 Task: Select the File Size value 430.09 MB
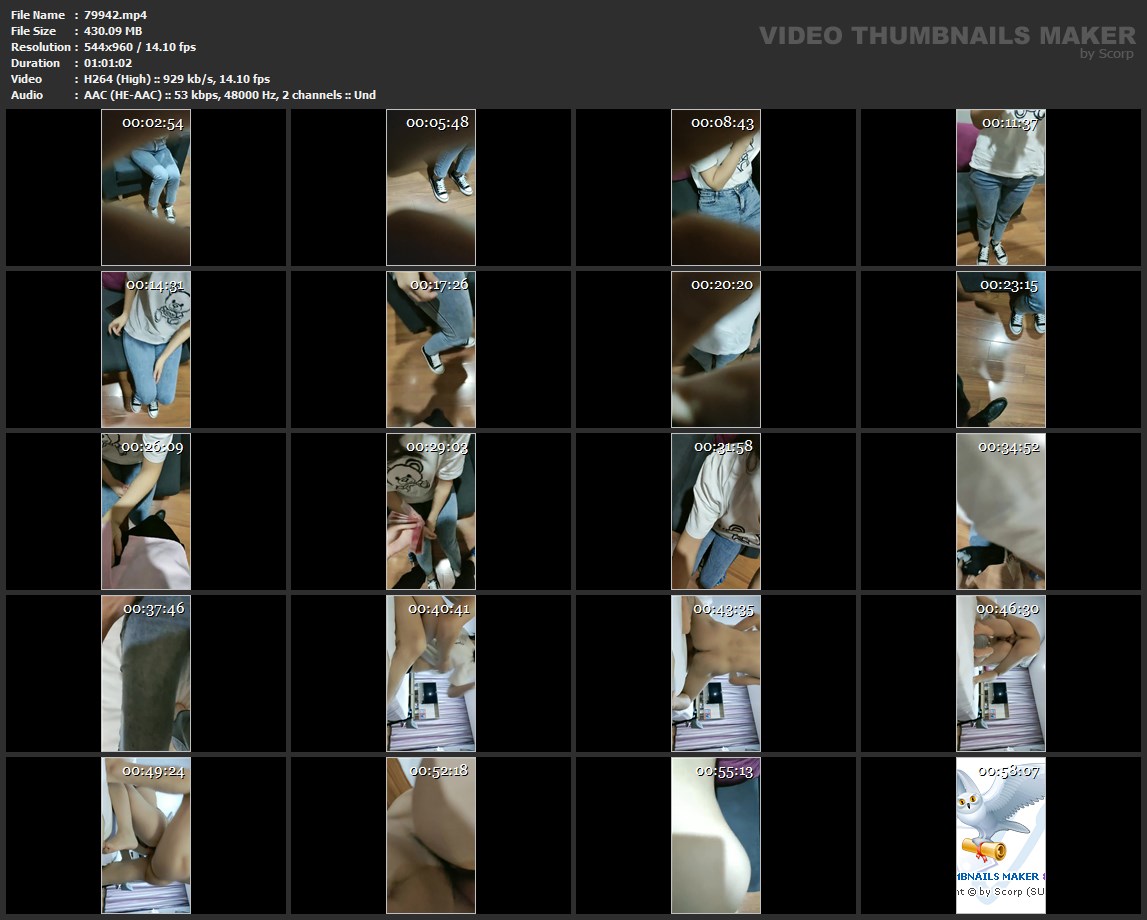click(x=113, y=31)
